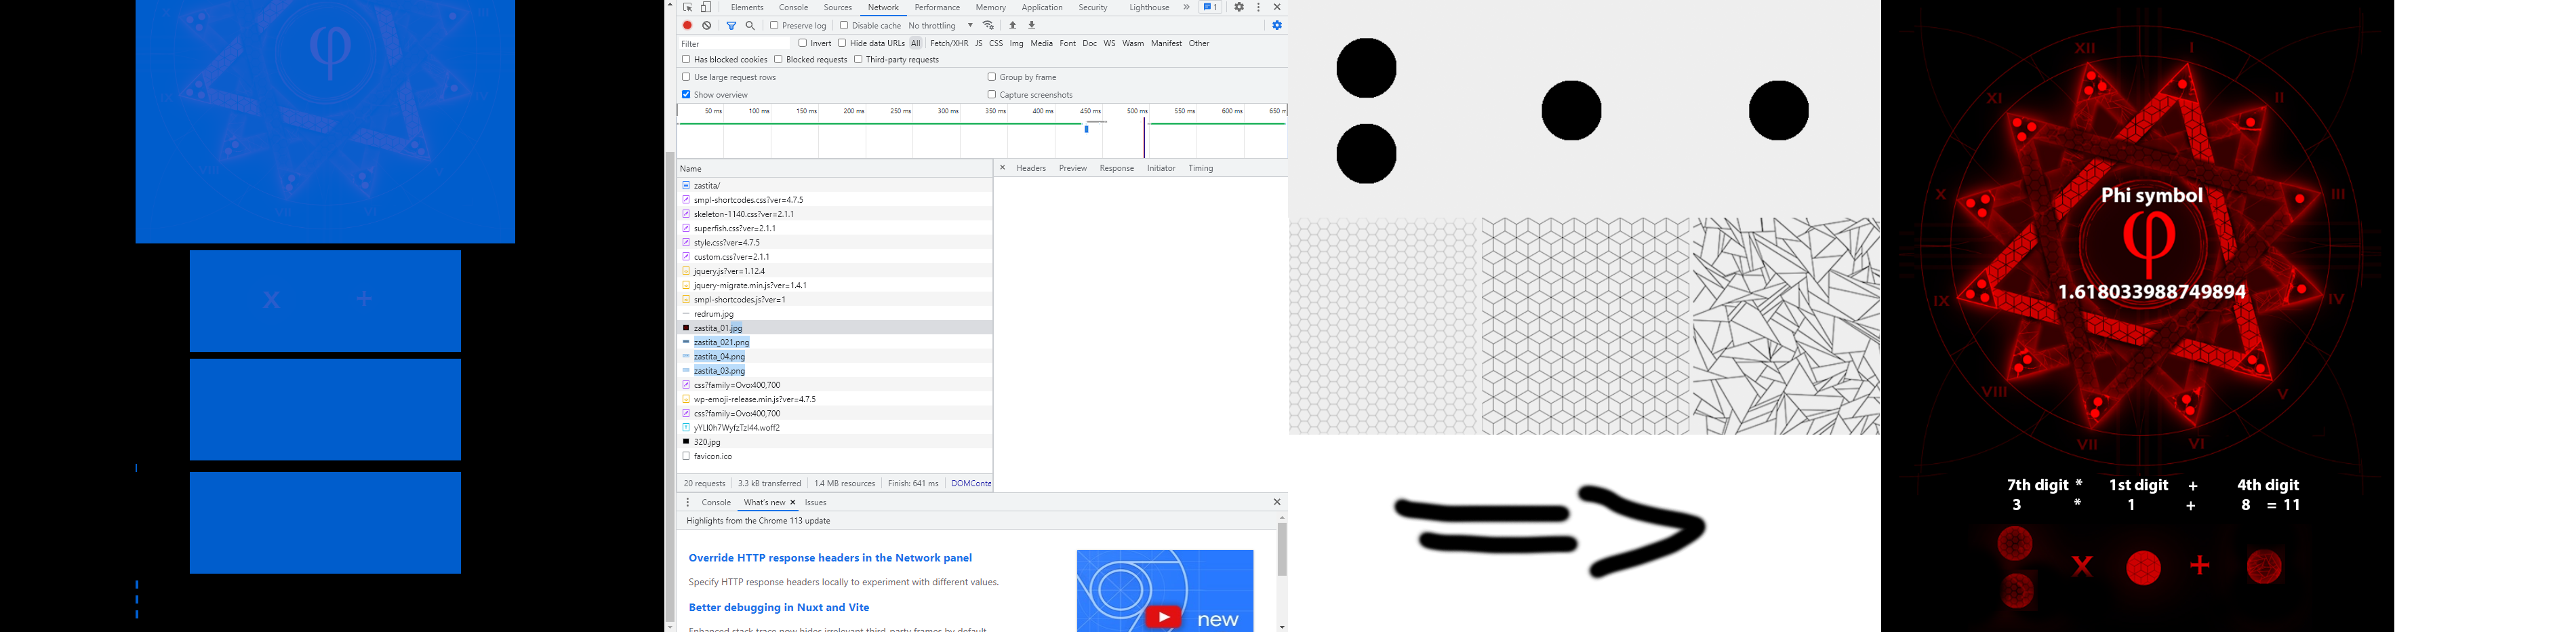Open 'Better debugging in Nuxt and Vite' link
Image resolution: width=2576 pixels, height=632 pixels.
coord(779,607)
